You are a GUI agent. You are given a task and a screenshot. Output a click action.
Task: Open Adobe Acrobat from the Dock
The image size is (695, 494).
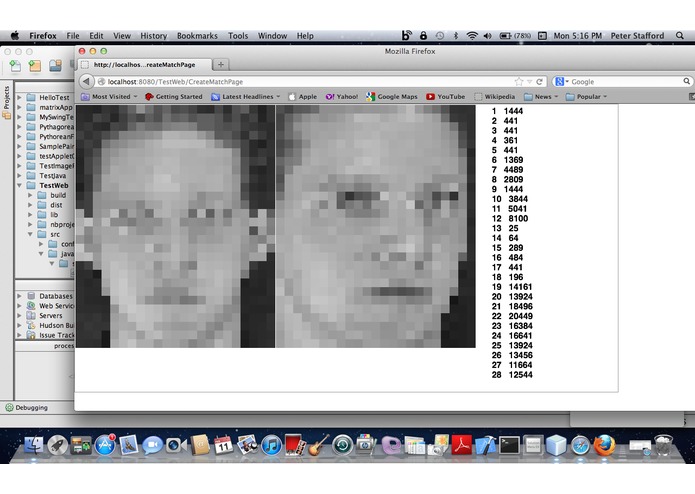tap(461, 445)
